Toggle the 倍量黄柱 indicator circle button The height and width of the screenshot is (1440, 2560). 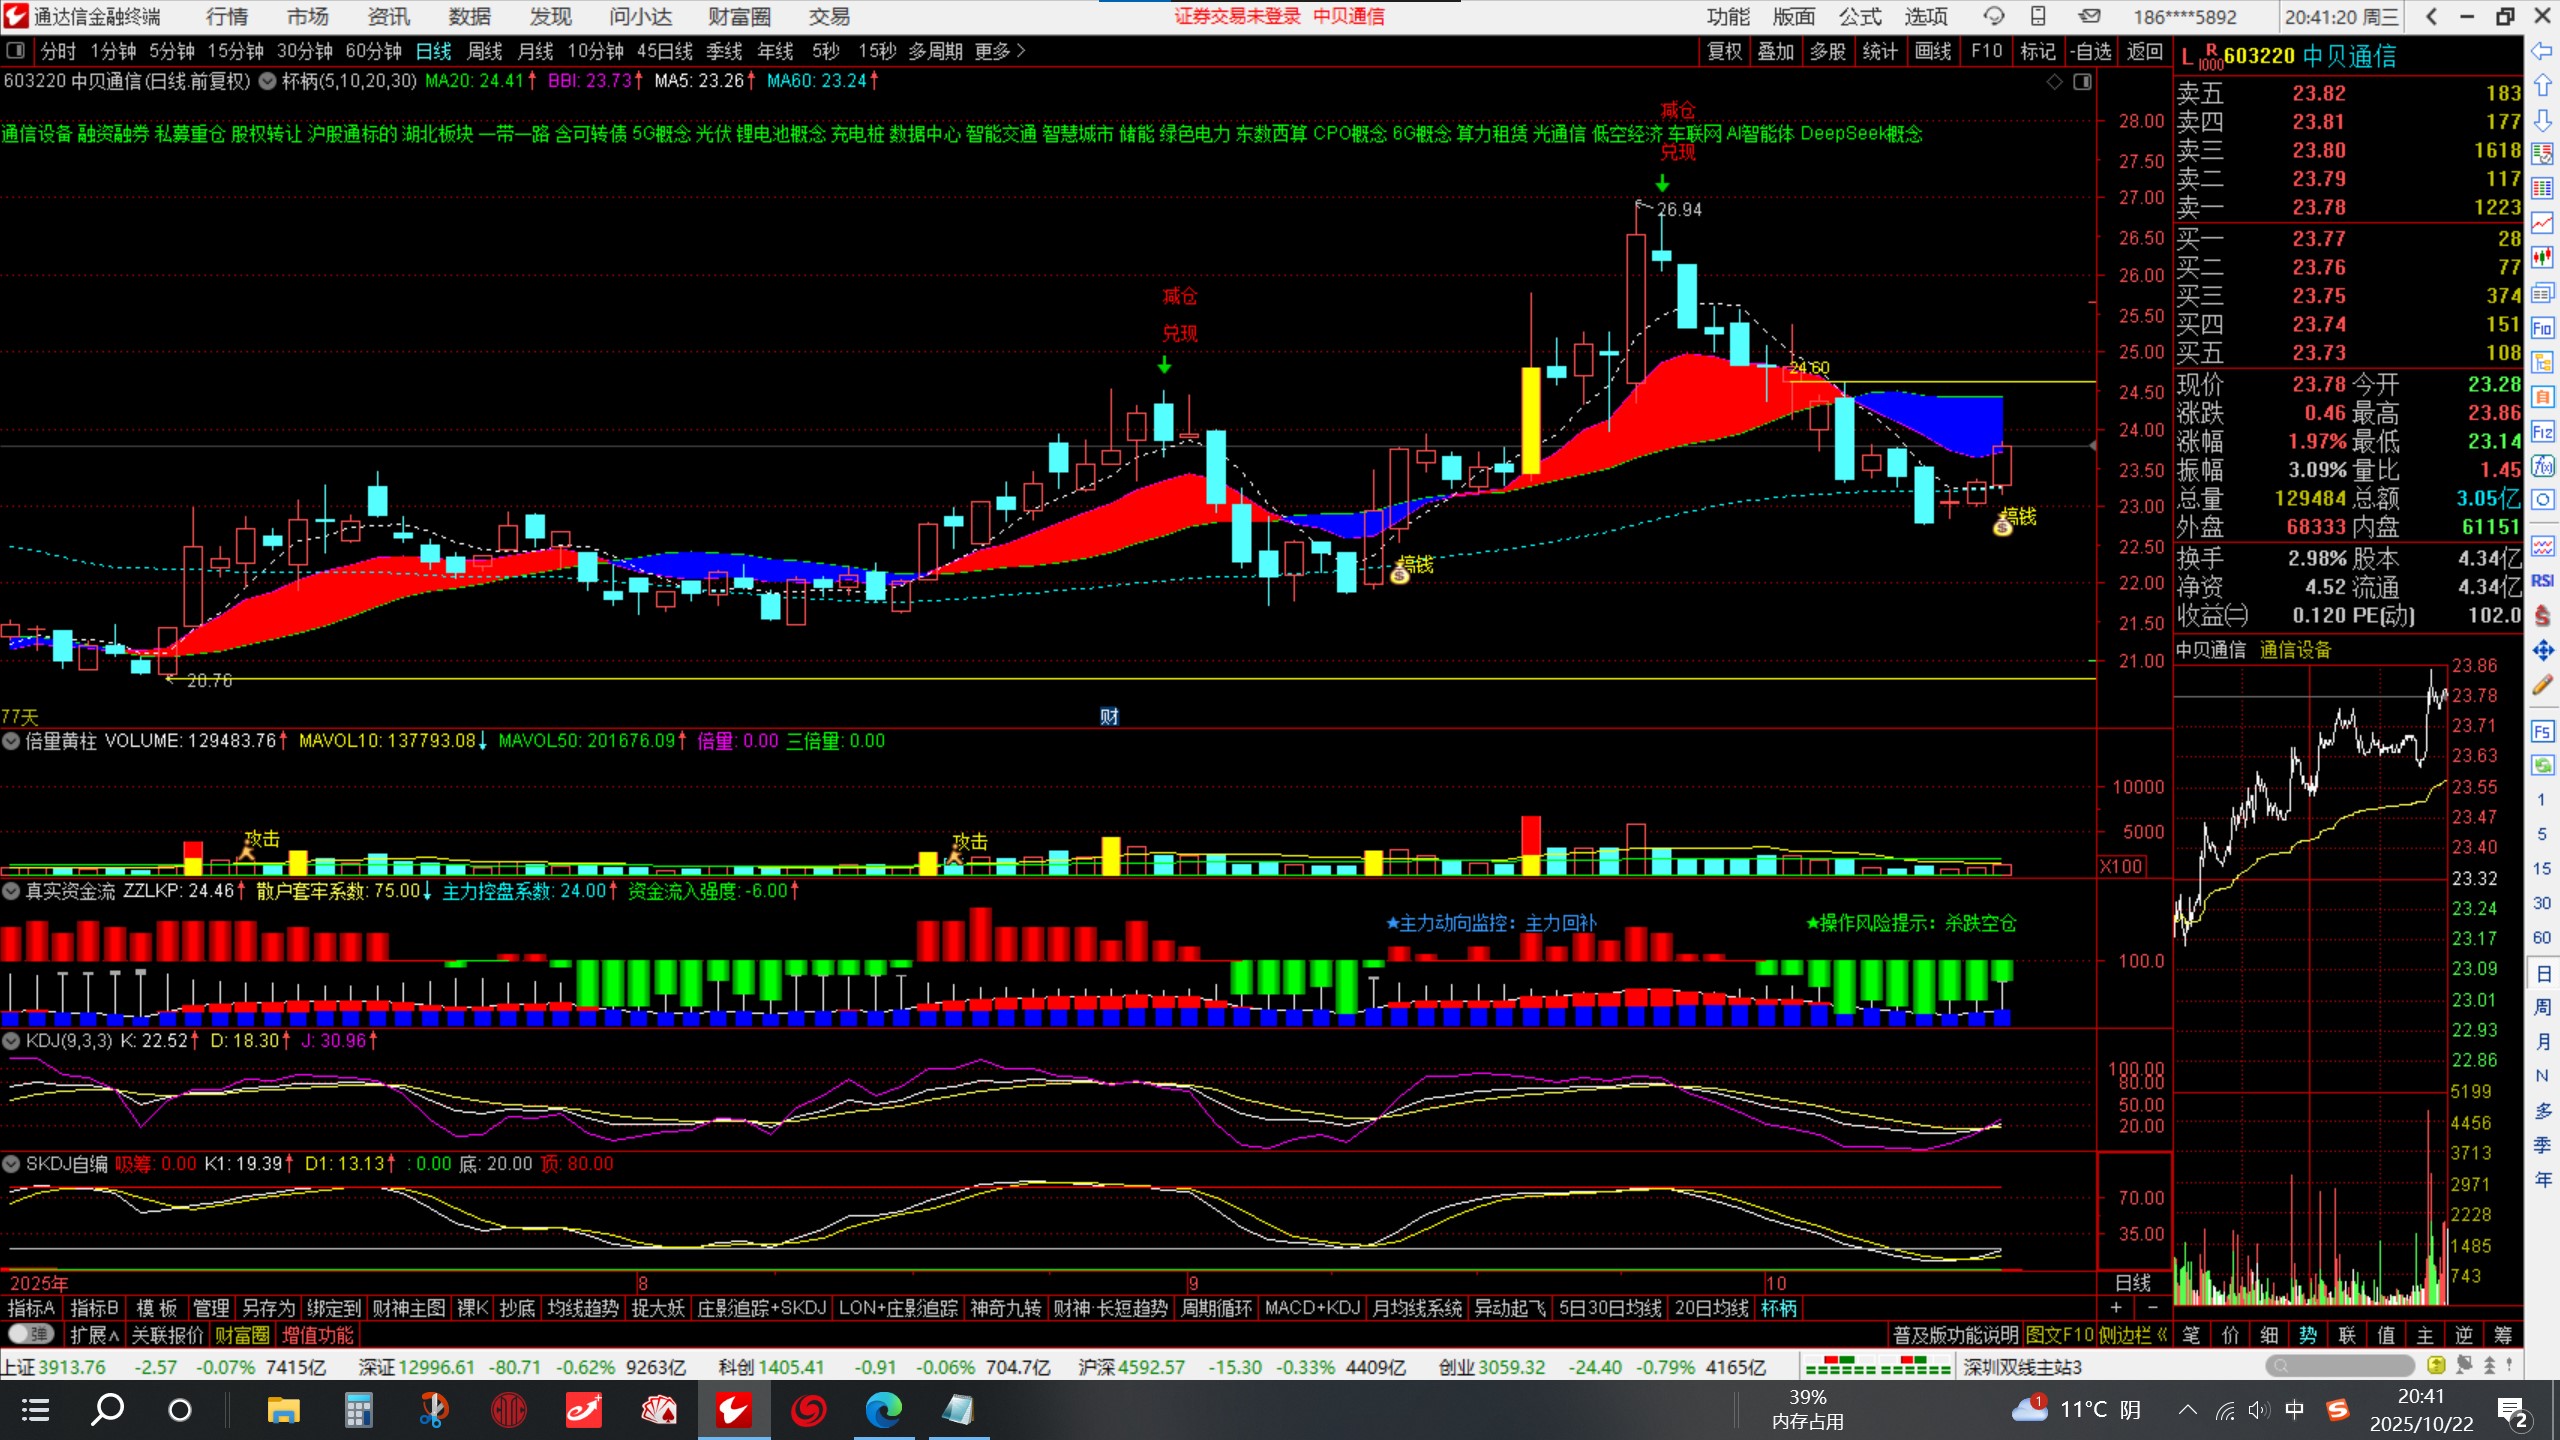11,741
